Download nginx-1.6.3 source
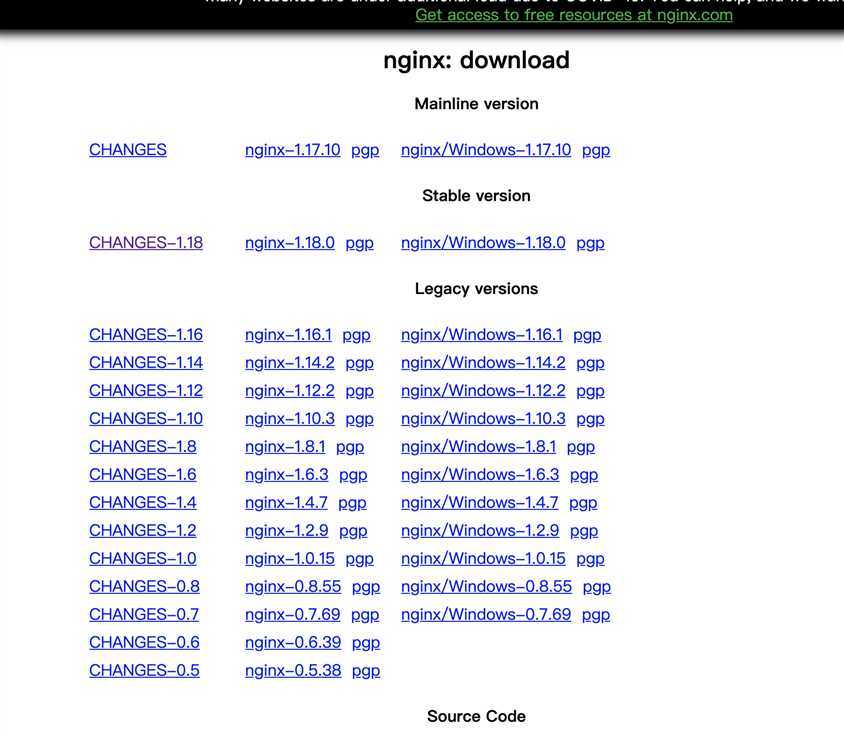 286,475
